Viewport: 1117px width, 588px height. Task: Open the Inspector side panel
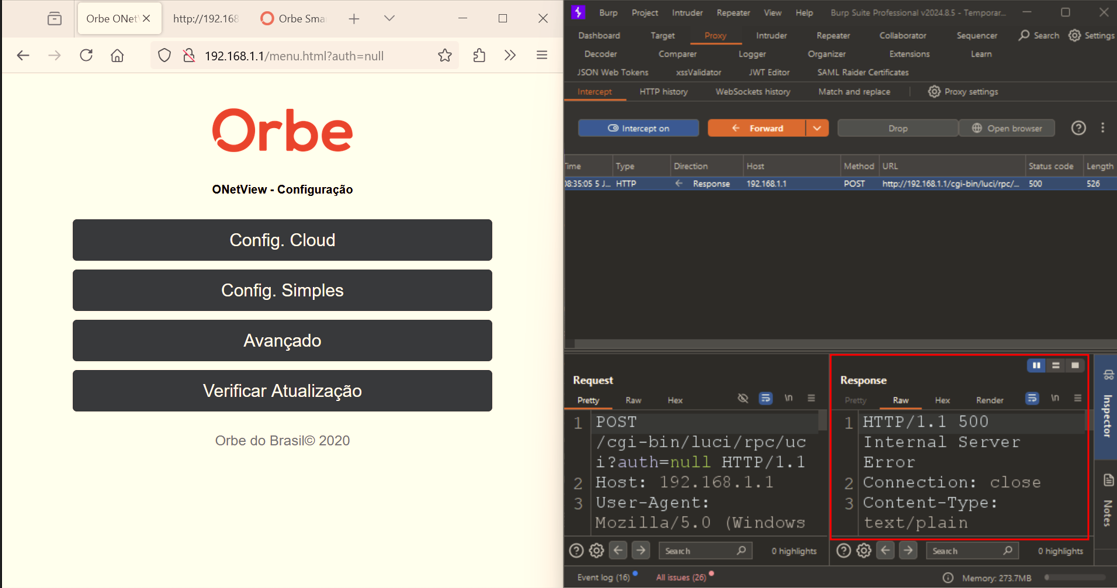coord(1108,408)
